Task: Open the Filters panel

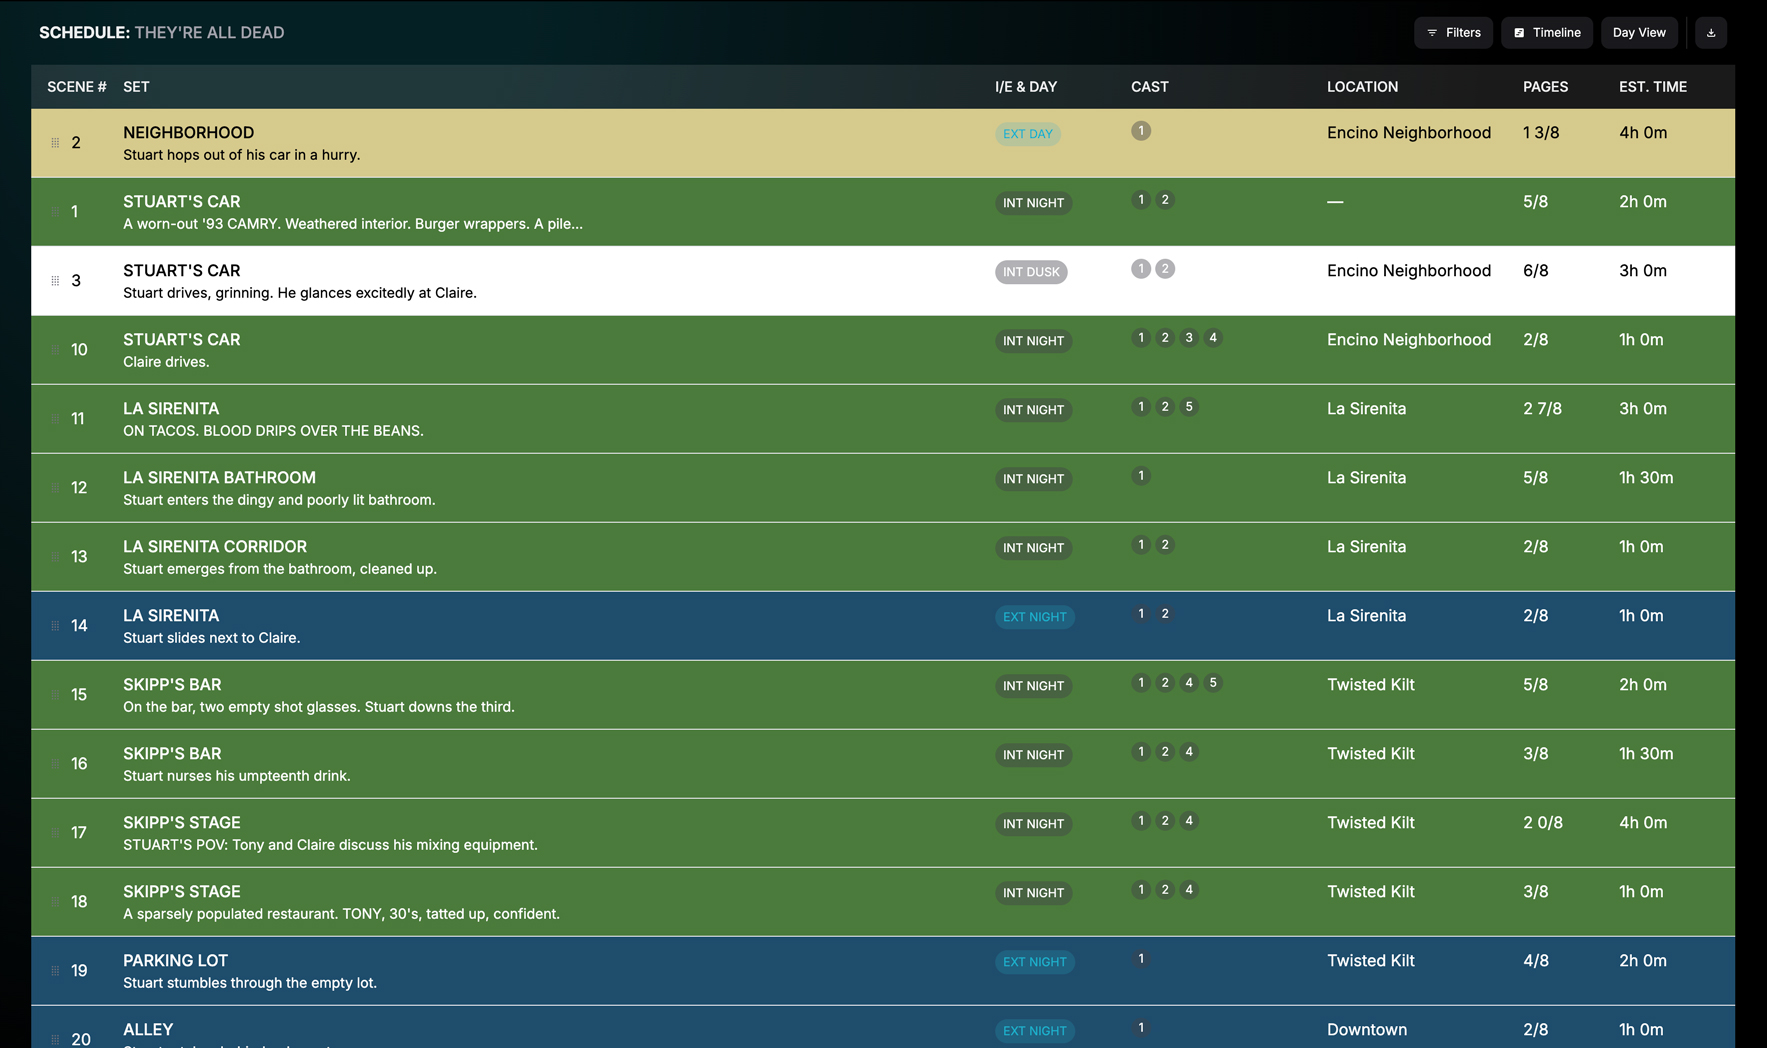Action: click(x=1453, y=33)
